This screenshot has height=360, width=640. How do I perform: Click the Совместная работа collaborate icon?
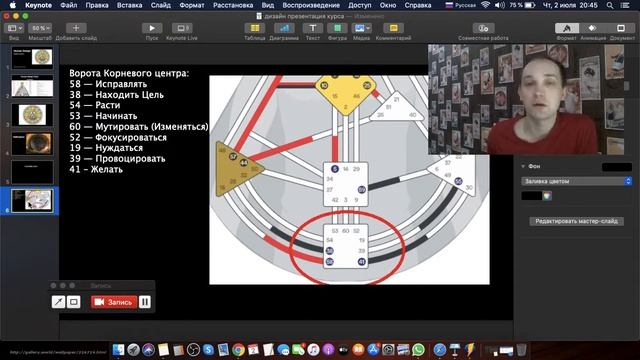[483, 28]
